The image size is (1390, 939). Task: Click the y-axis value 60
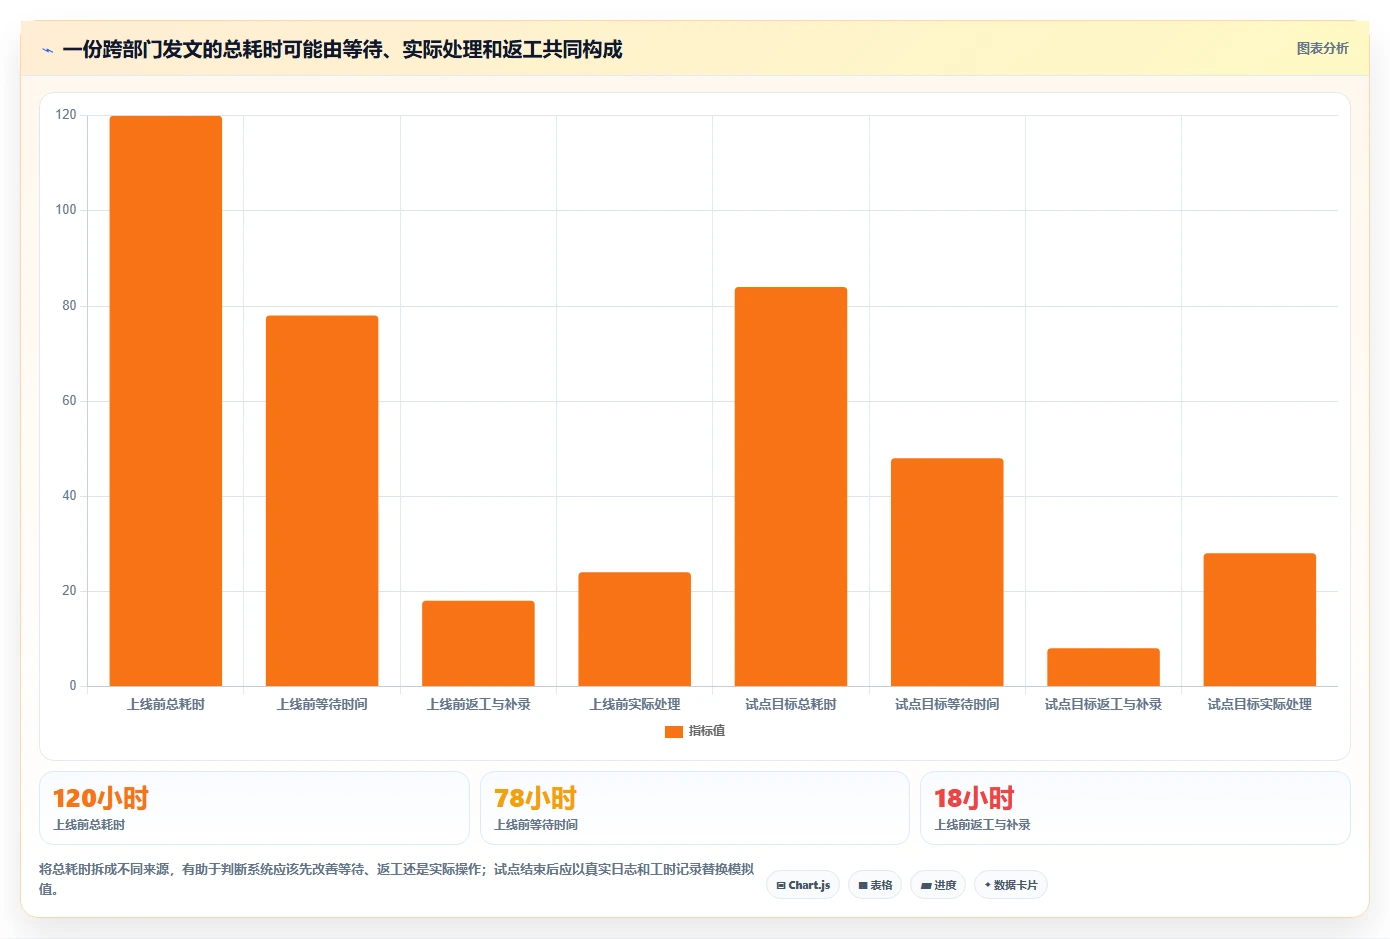coord(69,401)
